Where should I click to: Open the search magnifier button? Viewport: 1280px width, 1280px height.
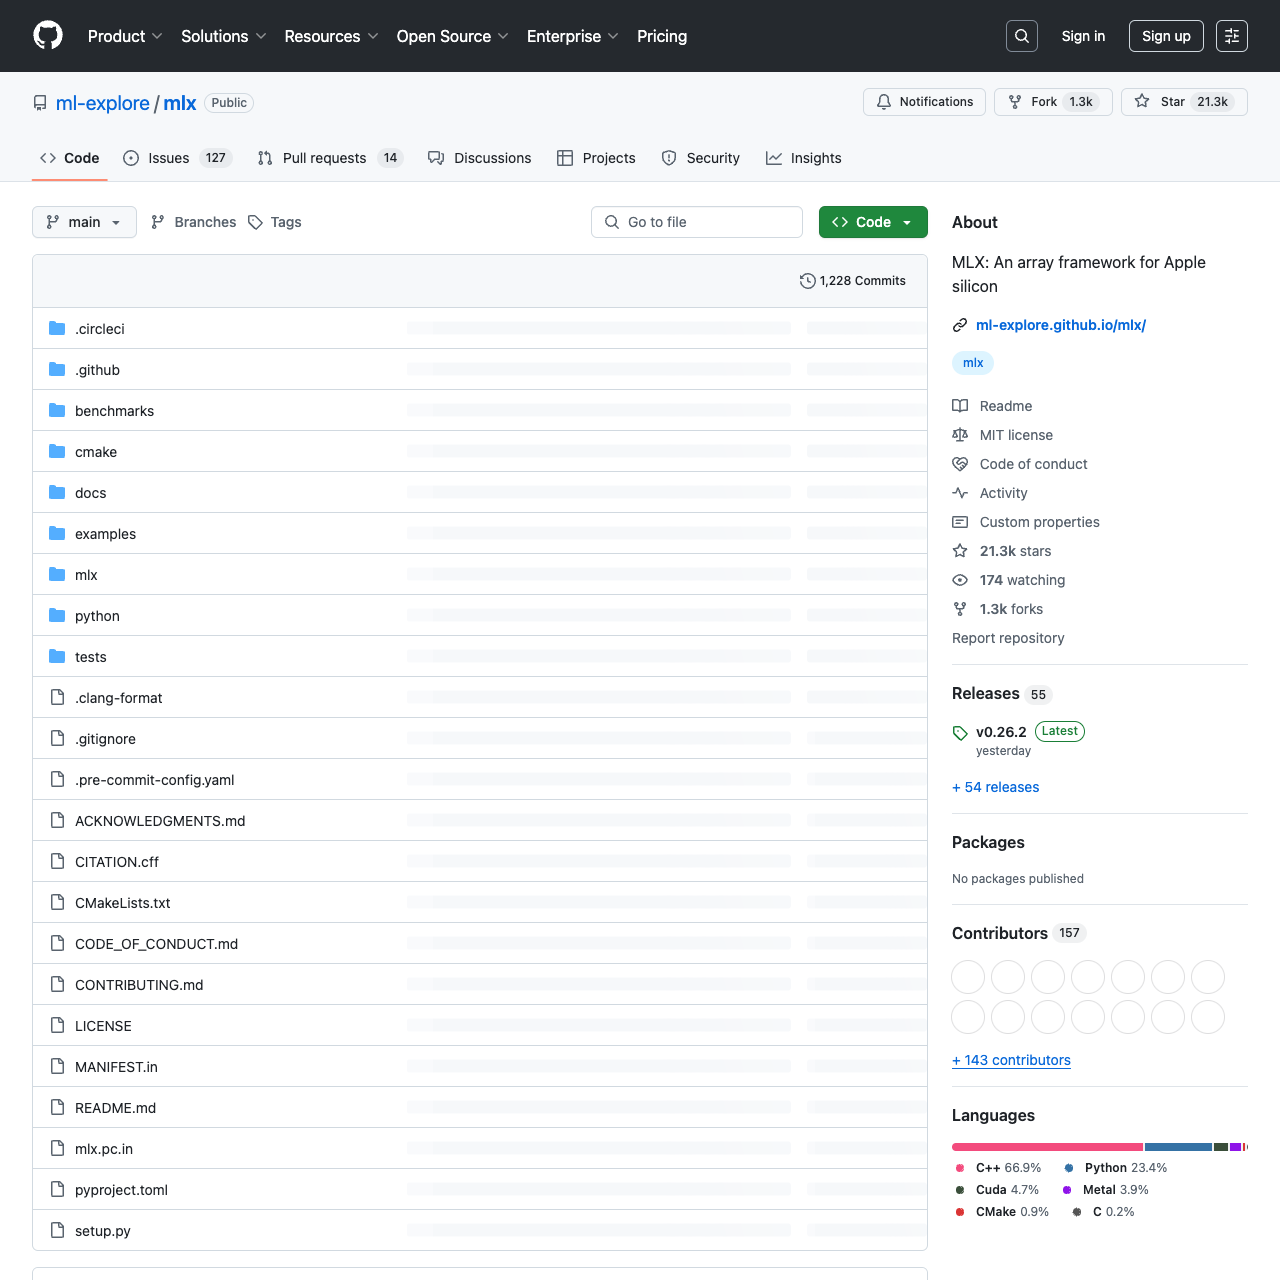point(1022,36)
